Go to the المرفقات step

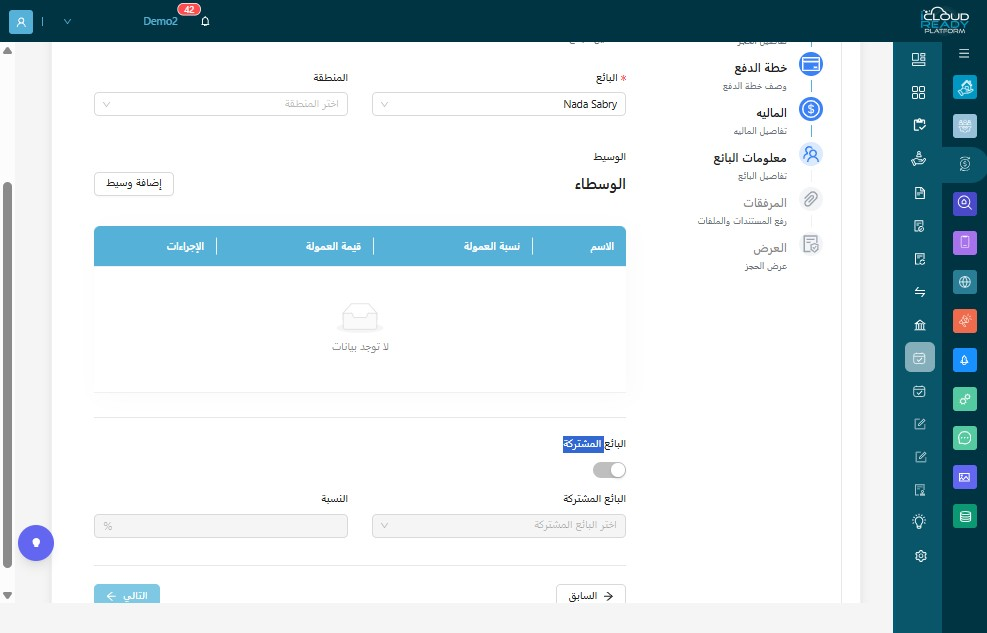(x=765, y=203)
